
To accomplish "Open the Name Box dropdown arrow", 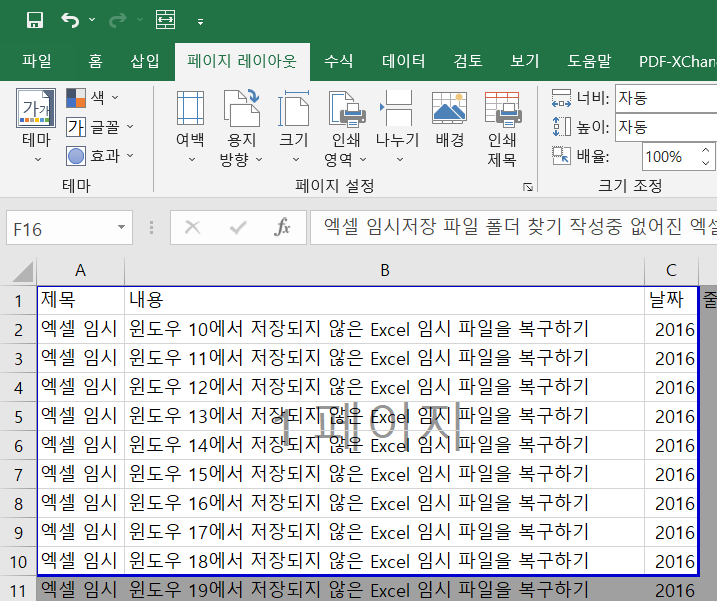I will pos(121,227).
